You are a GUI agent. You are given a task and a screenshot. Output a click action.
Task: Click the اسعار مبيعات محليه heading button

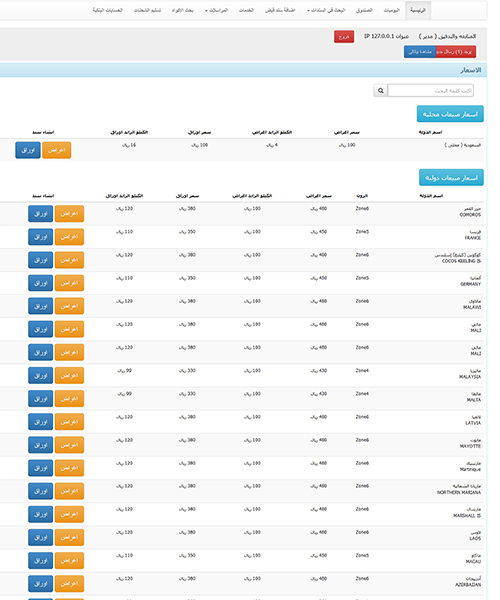450,114
